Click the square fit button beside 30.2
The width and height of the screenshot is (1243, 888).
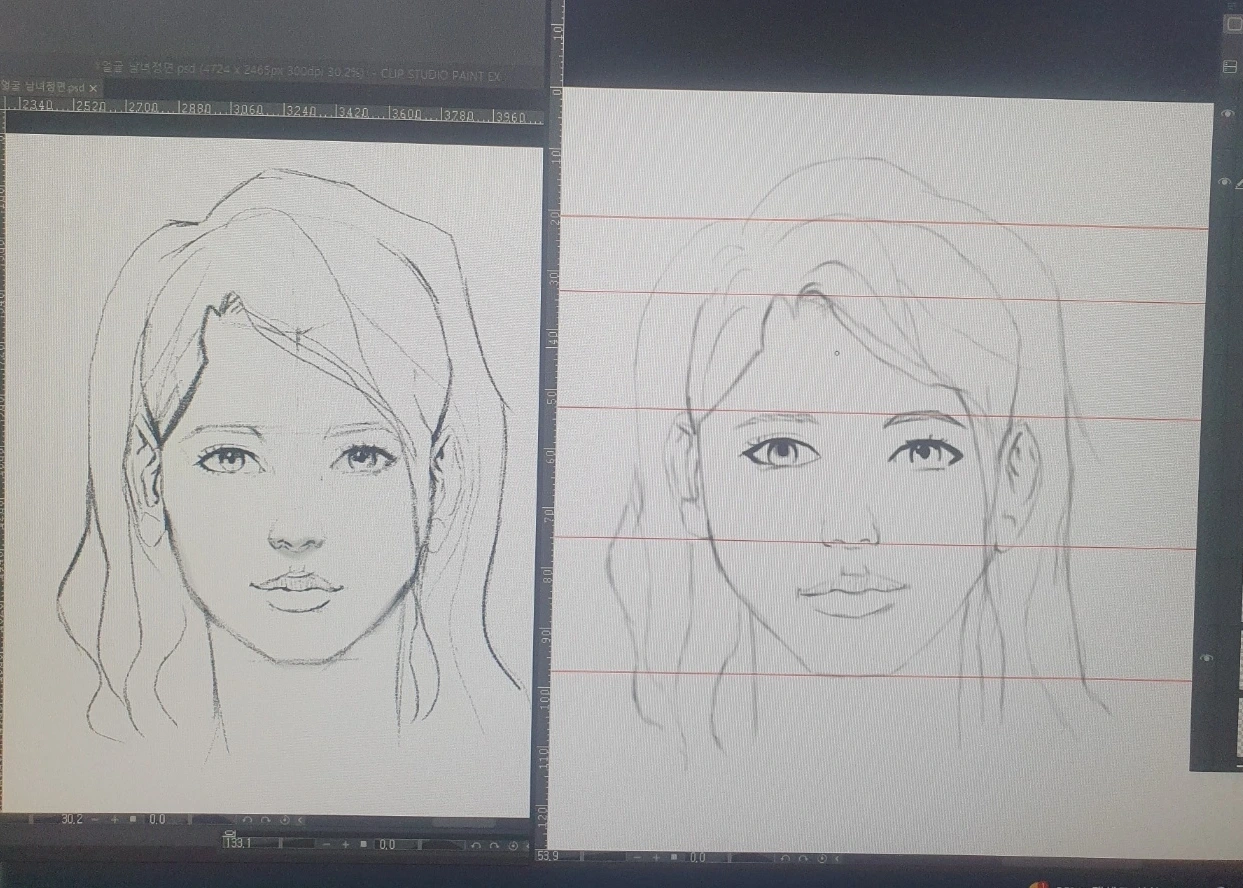pos(133,820)
